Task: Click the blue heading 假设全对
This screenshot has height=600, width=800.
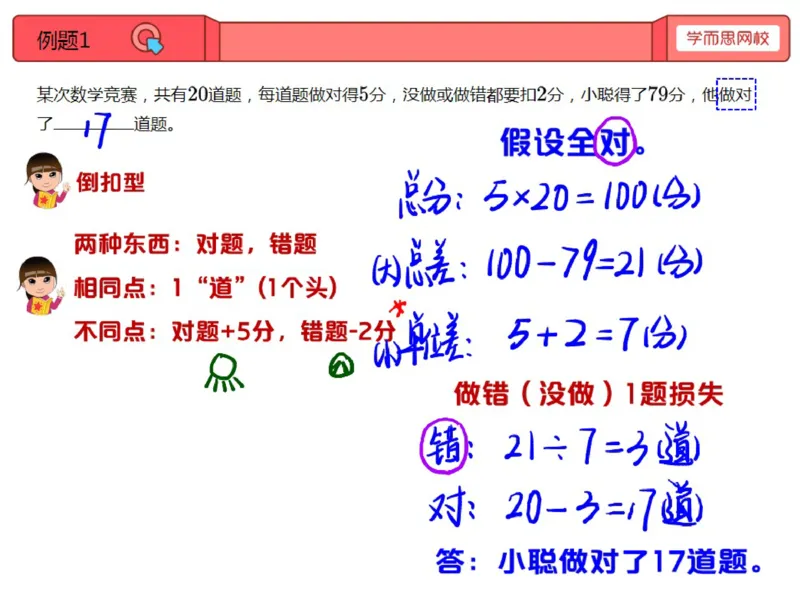Action: click(x=573, y=141)
